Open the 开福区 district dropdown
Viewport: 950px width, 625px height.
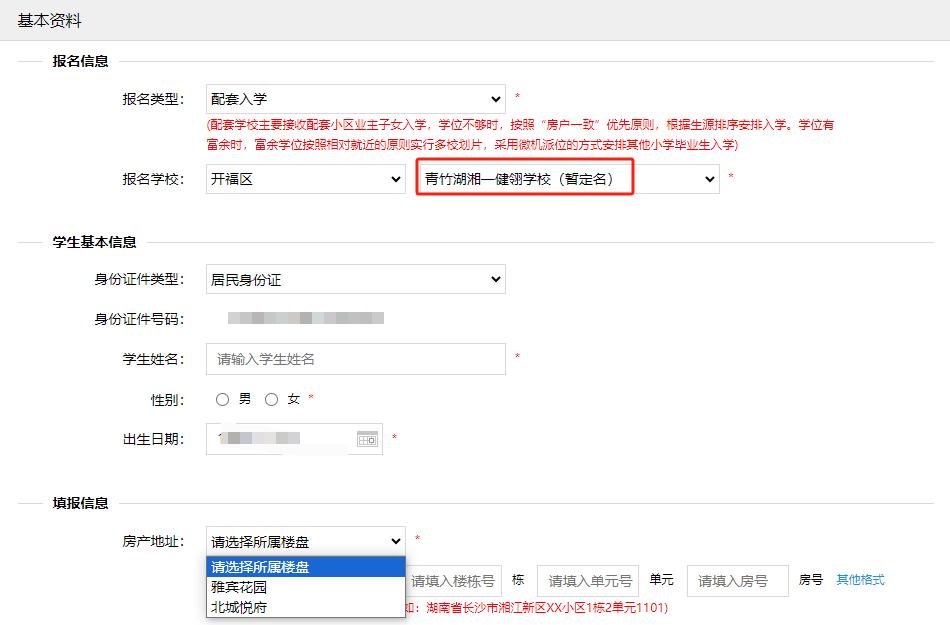click(x=305, y=179)
